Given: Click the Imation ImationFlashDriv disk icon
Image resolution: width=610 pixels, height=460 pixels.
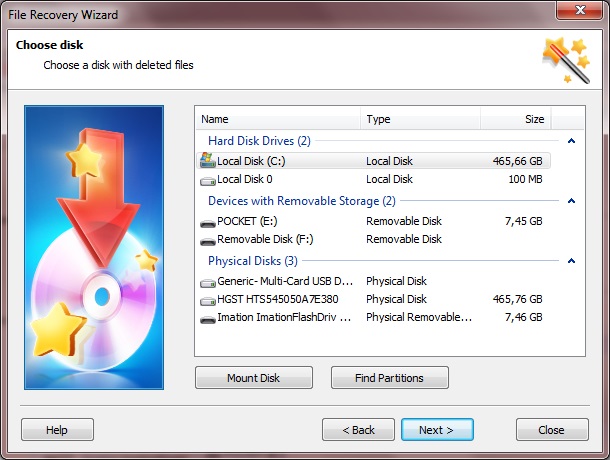Looking at the screenshot, I should coord(207,320).
